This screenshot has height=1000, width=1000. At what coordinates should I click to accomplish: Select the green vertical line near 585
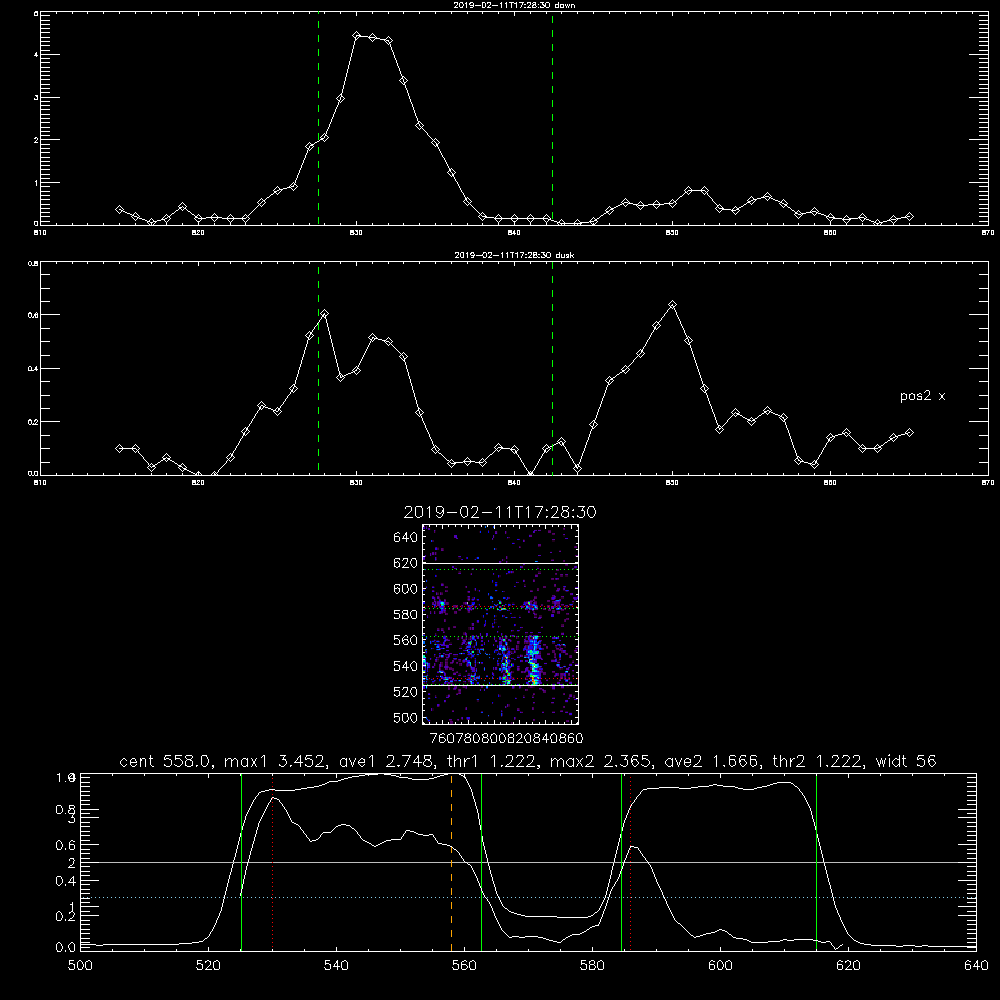coord(621,862)
